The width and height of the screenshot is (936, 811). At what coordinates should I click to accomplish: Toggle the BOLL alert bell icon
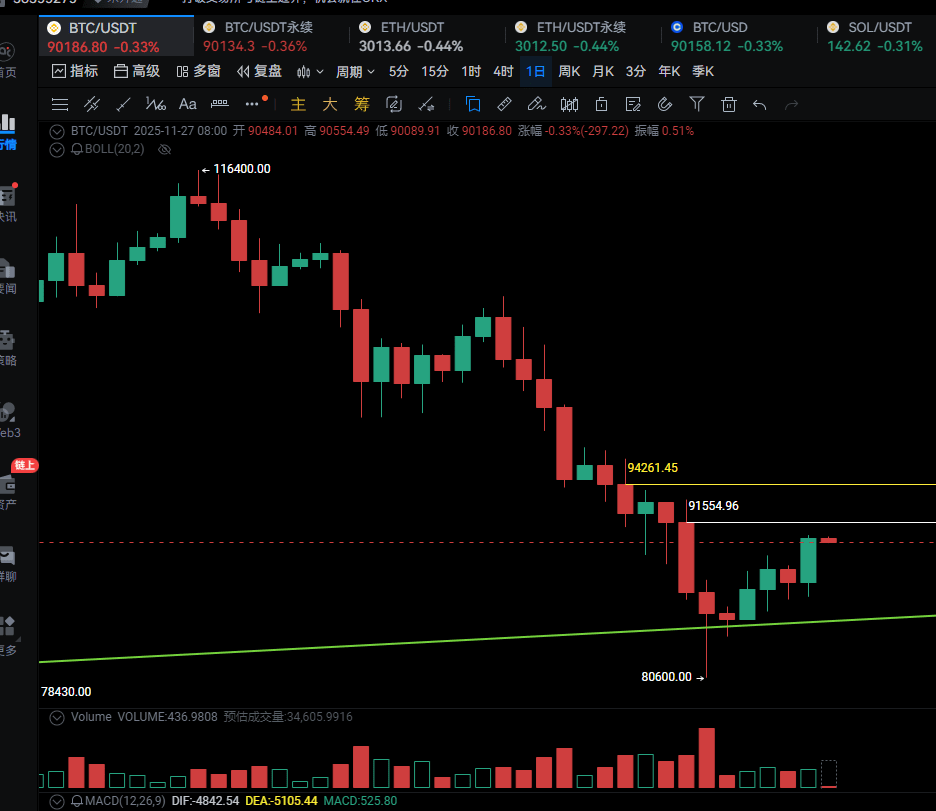click(76, 149)
